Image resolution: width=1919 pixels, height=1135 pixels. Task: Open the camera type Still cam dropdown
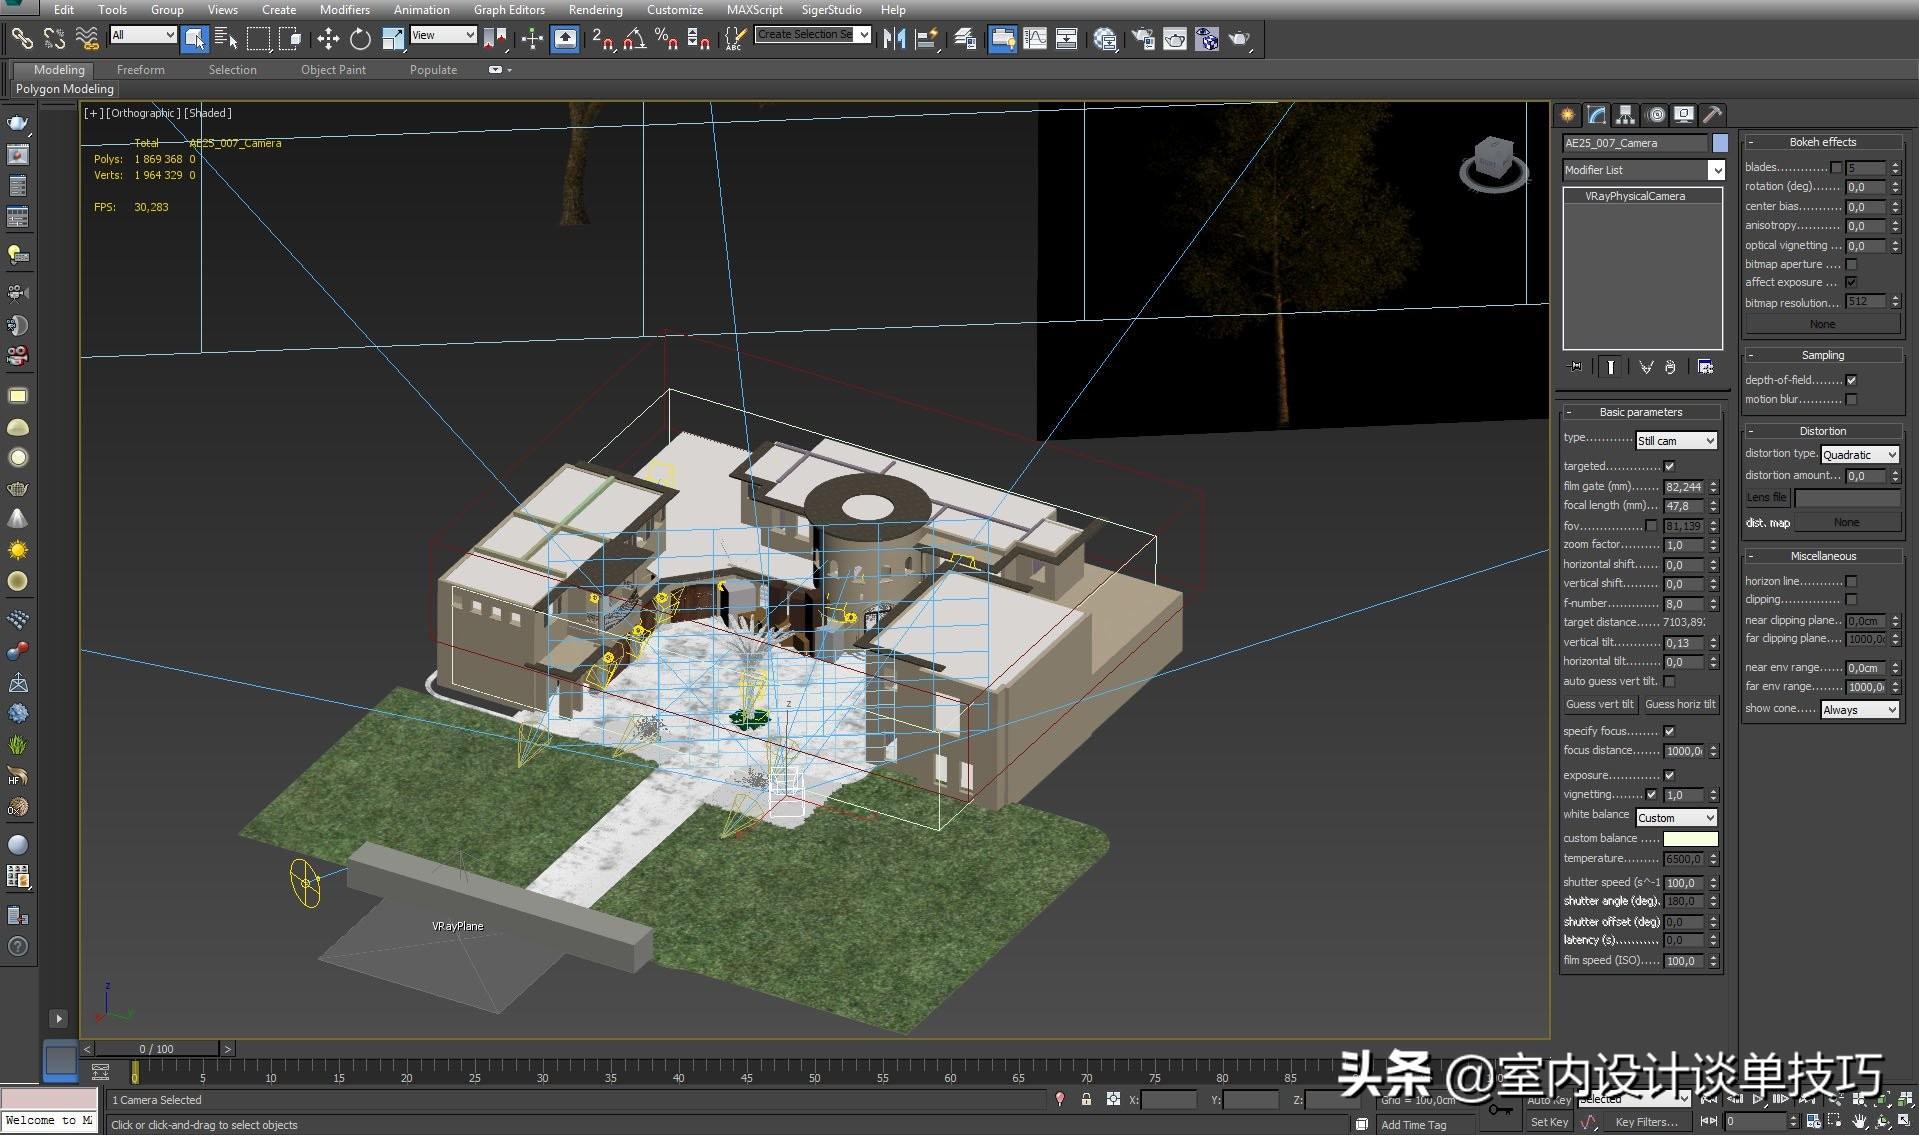coord(1676,440)
